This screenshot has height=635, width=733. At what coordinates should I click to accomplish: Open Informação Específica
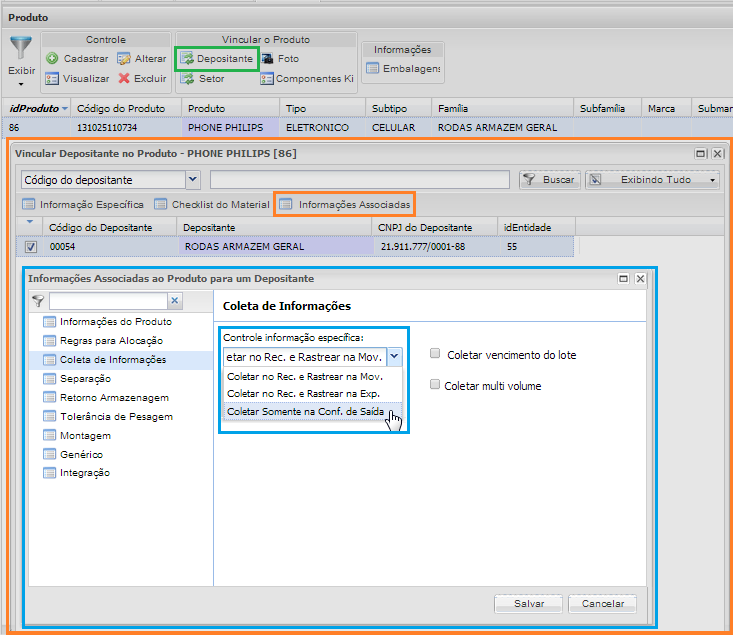click(x=83, y=204)
